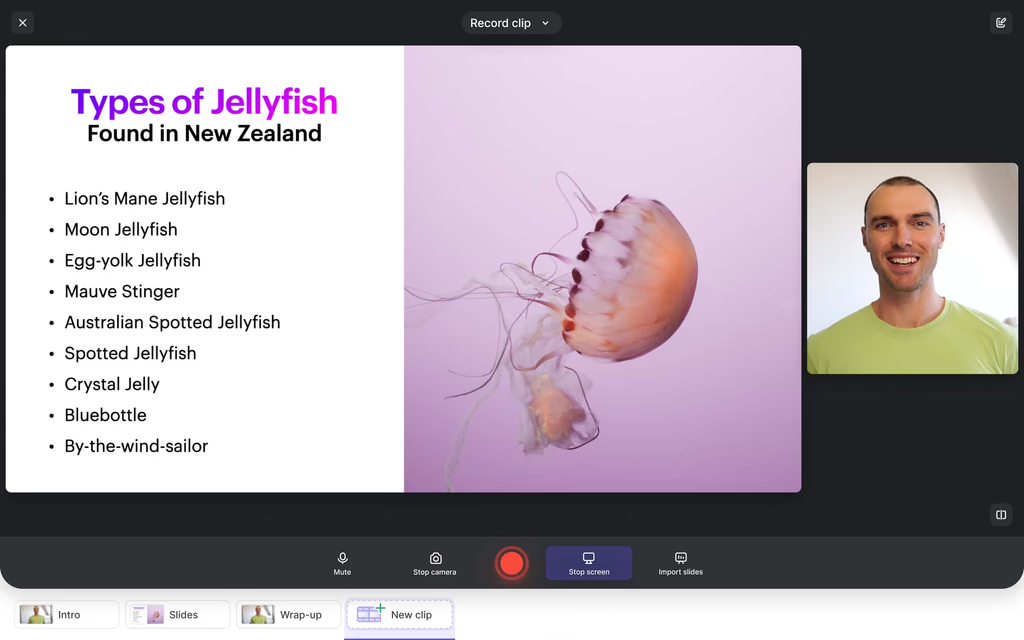Click the camera icon above Stop camera

click(x=435, y=558)
